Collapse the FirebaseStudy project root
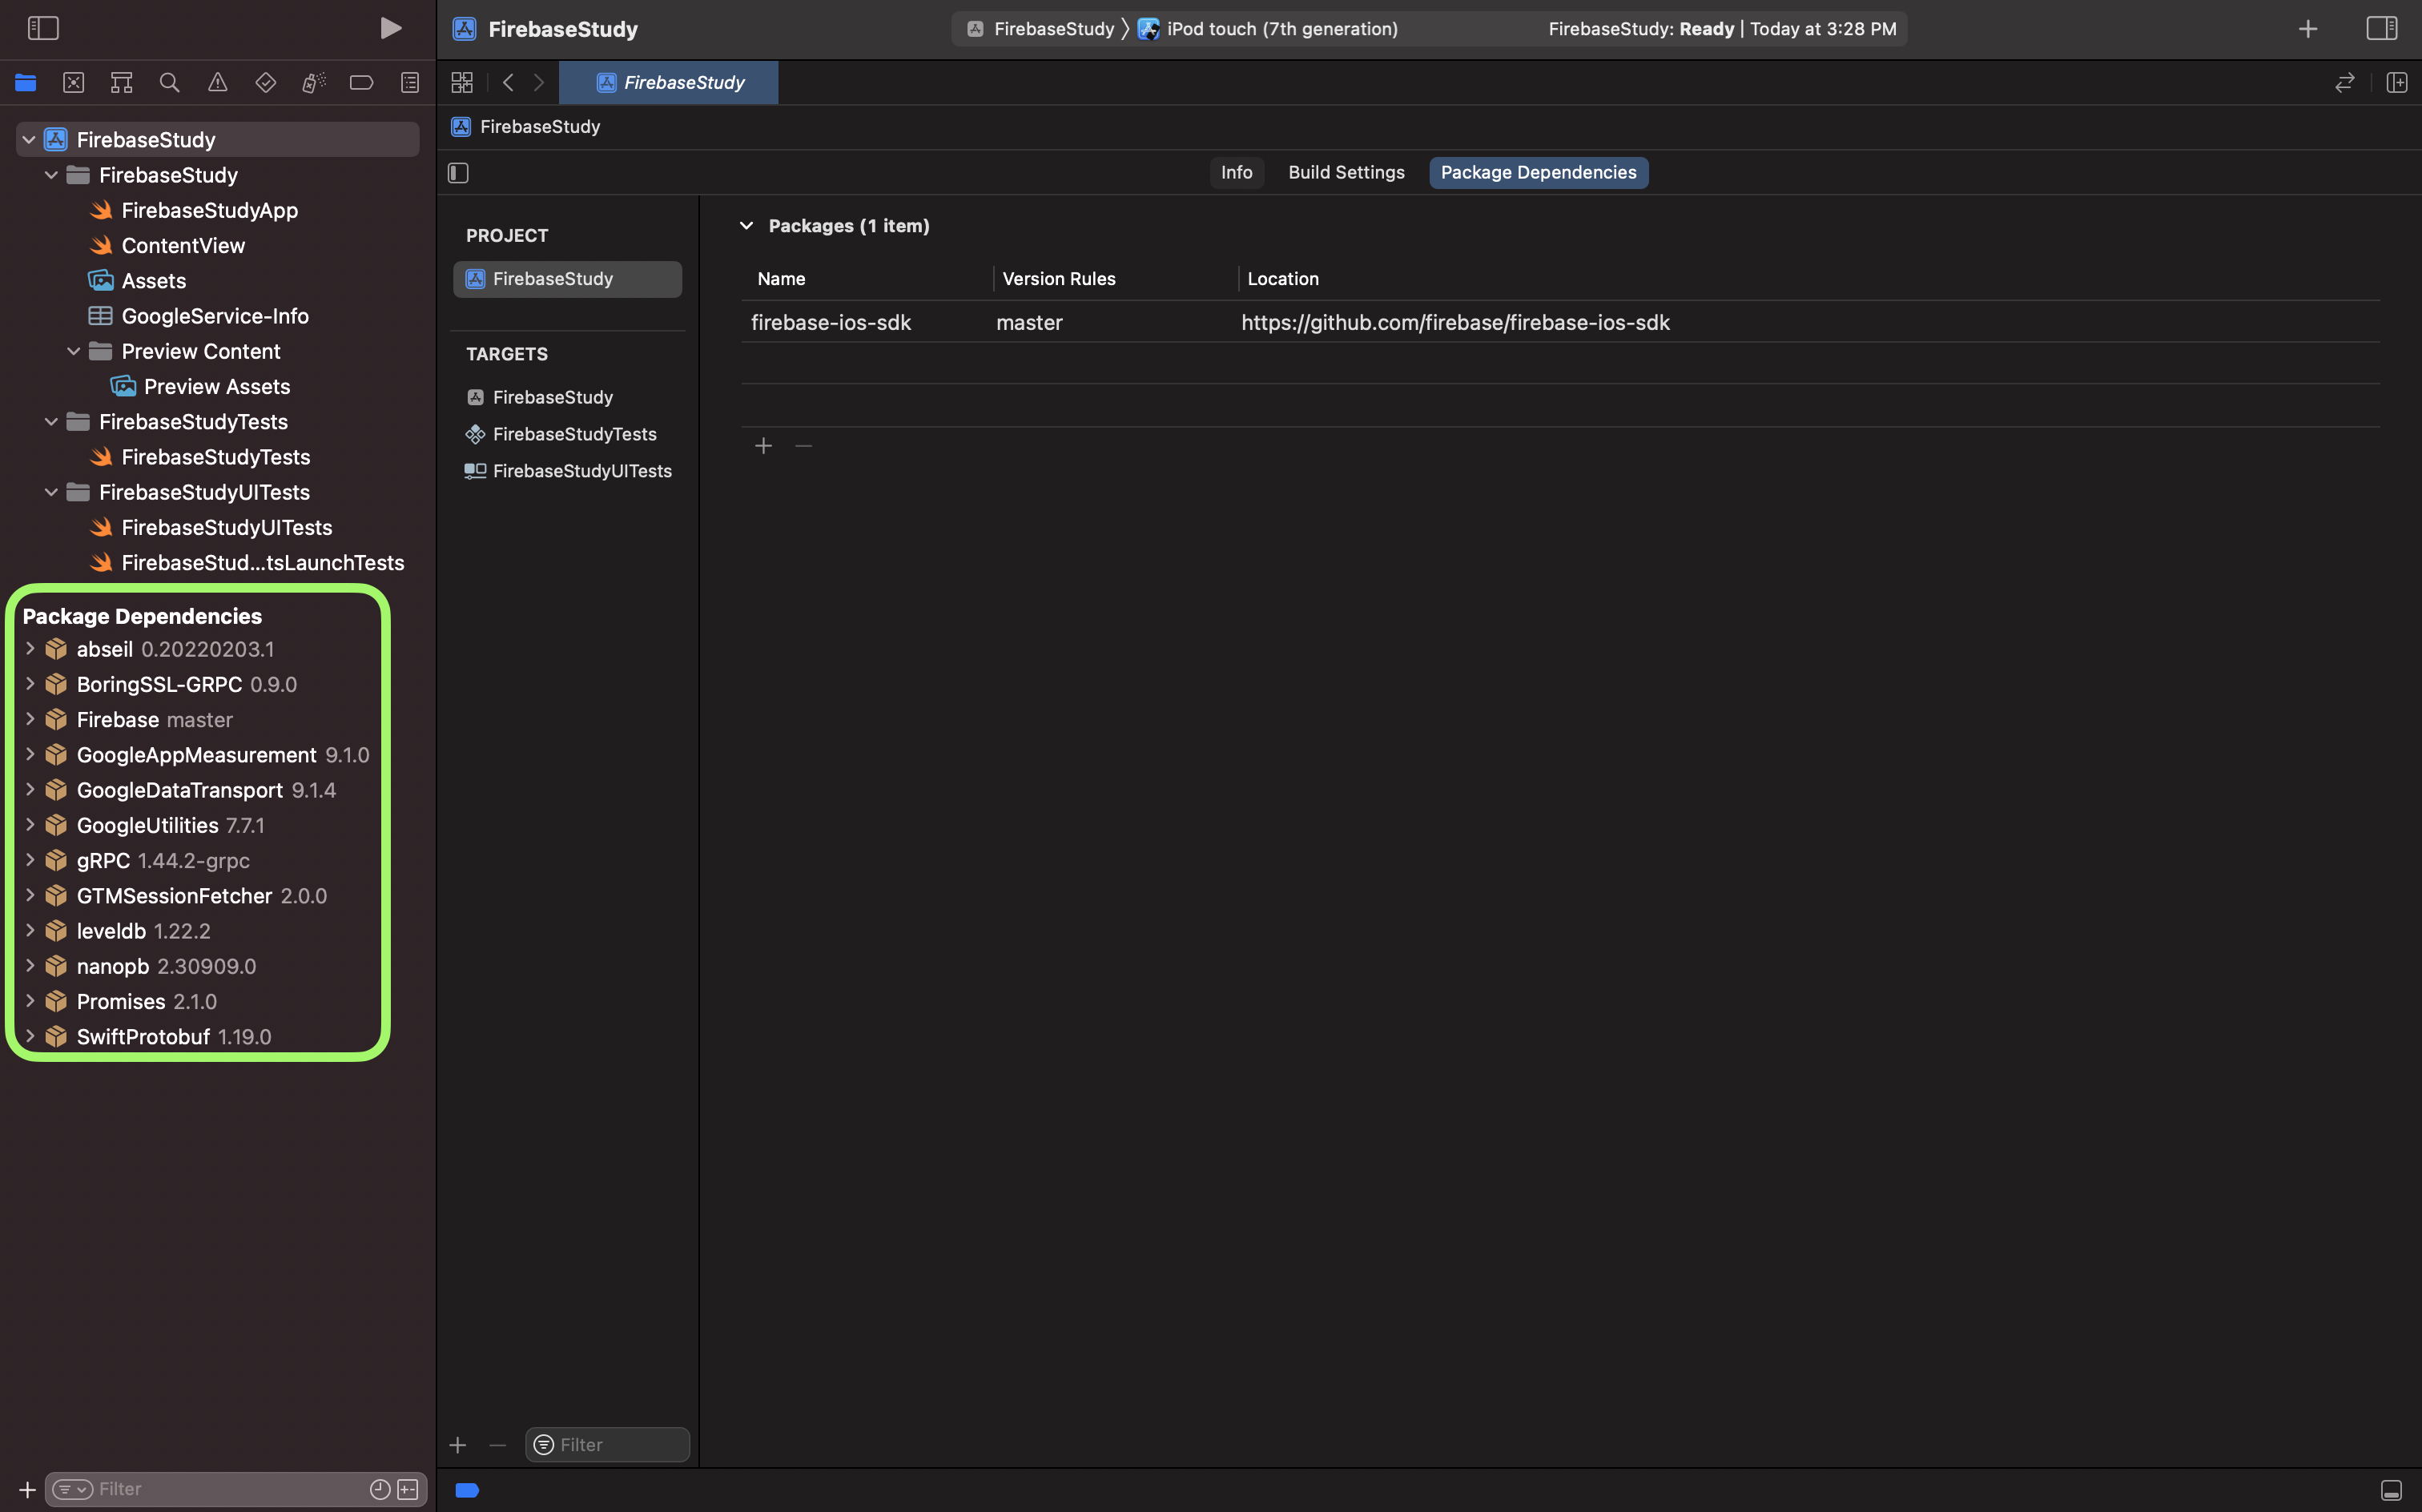 pos(29,140)
